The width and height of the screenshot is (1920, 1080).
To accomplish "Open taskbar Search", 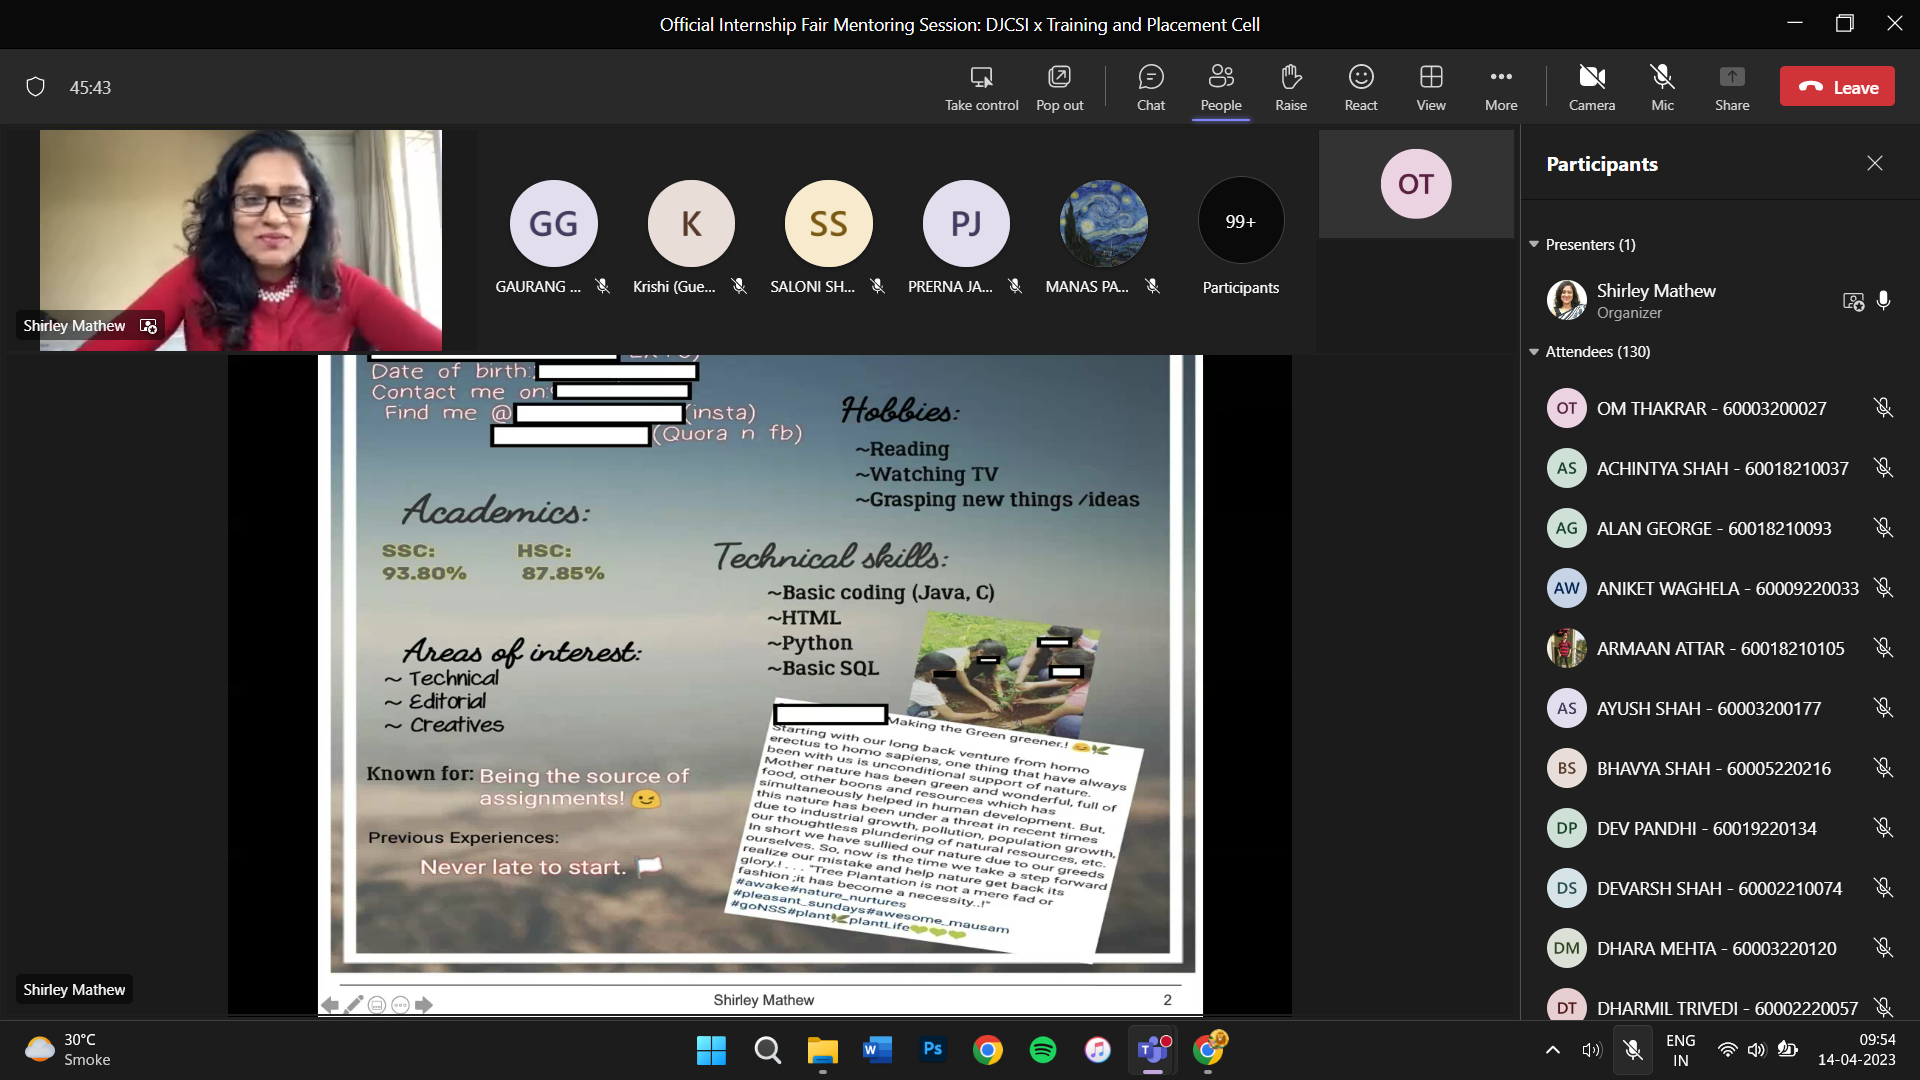I will click(x=767, y=1050).
